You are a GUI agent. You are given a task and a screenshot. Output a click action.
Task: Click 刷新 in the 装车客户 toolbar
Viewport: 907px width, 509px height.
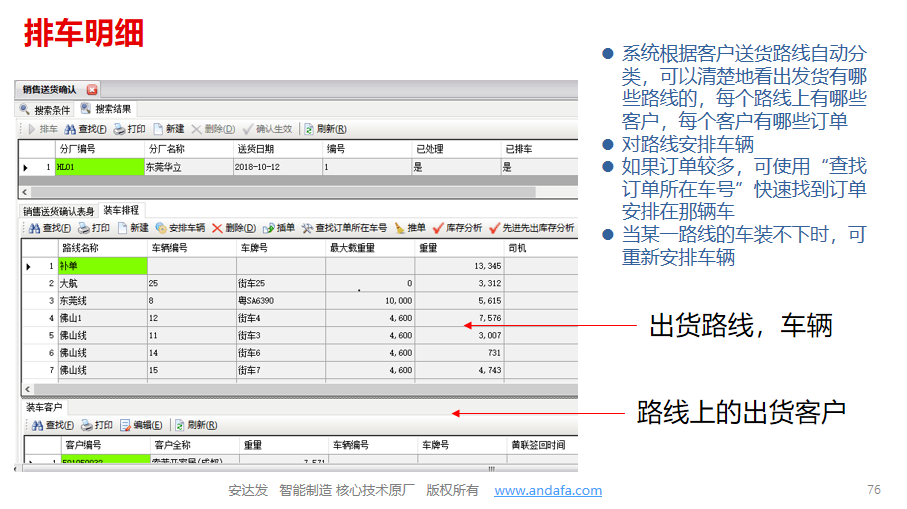pos(196,425)
